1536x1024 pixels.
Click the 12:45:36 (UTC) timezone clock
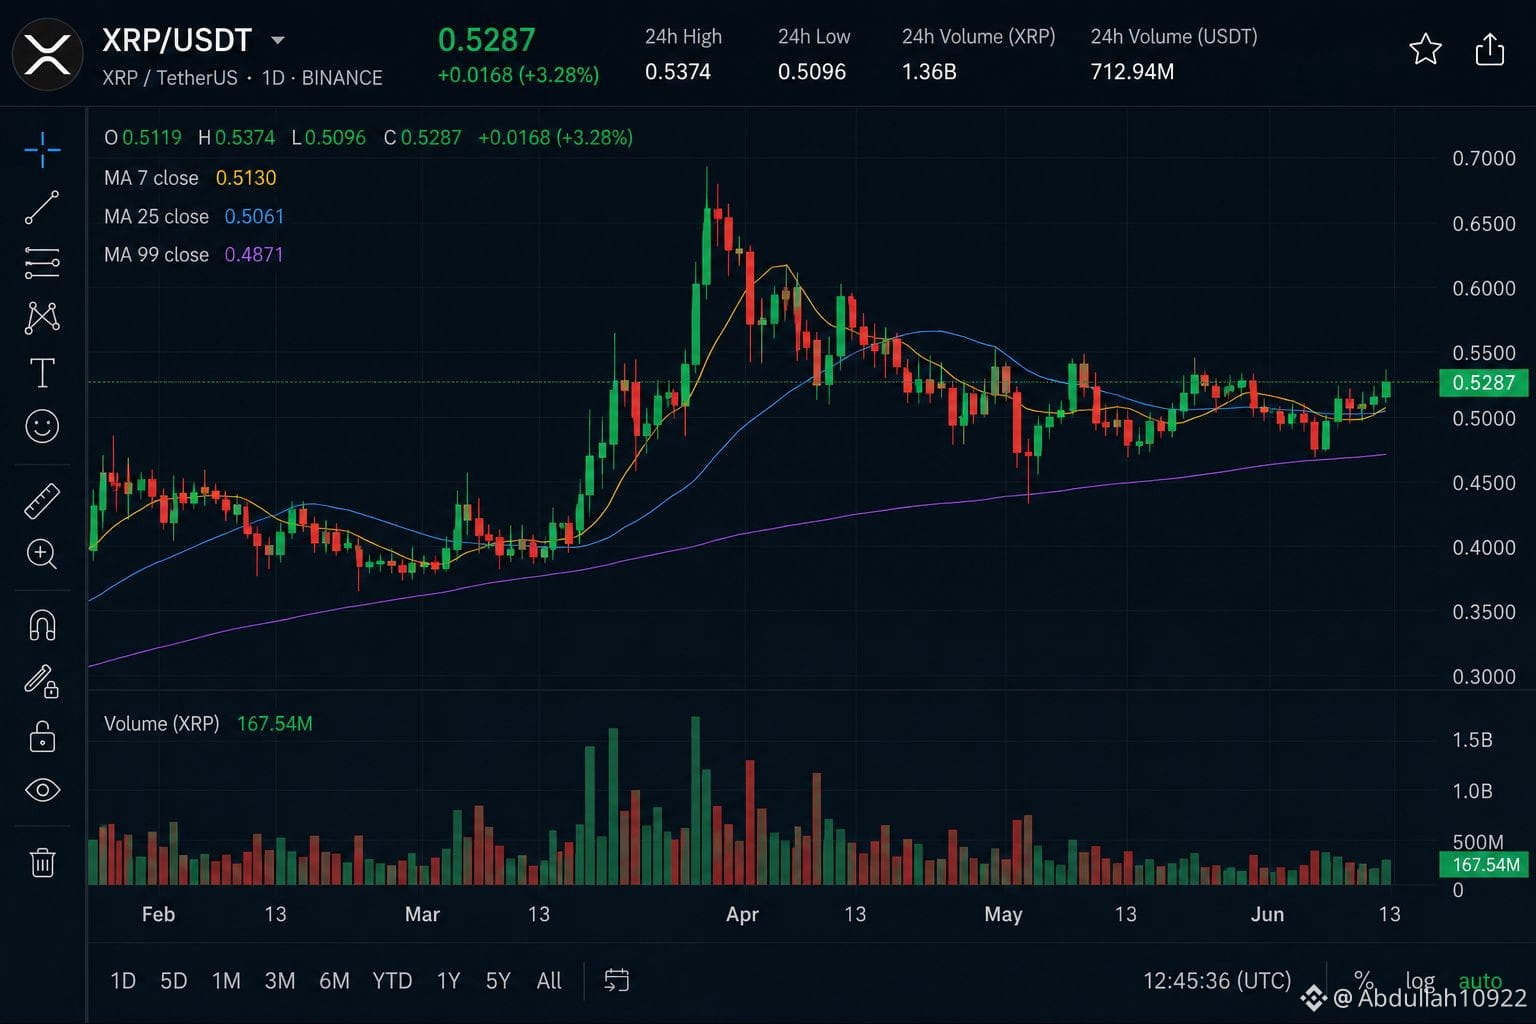(1217, 980)
